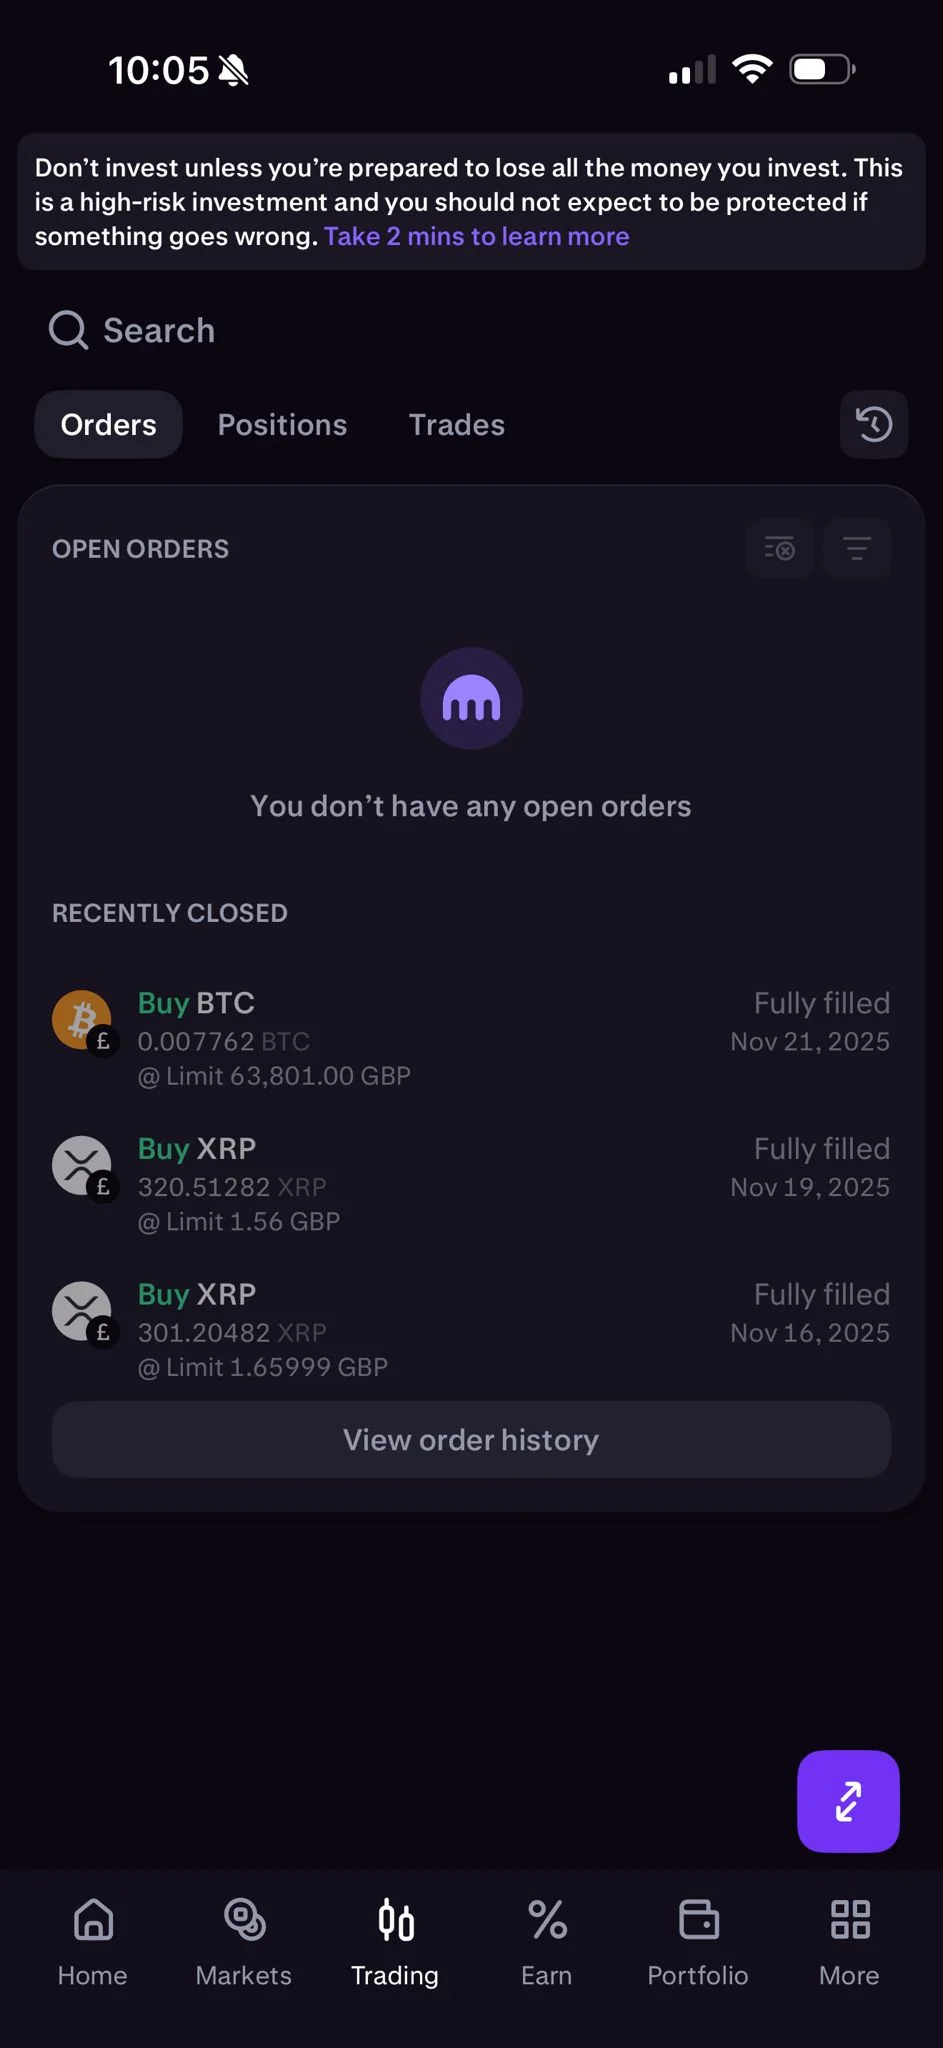Open the Buy XRP order from Nov 16

(x=471, y=1330)
